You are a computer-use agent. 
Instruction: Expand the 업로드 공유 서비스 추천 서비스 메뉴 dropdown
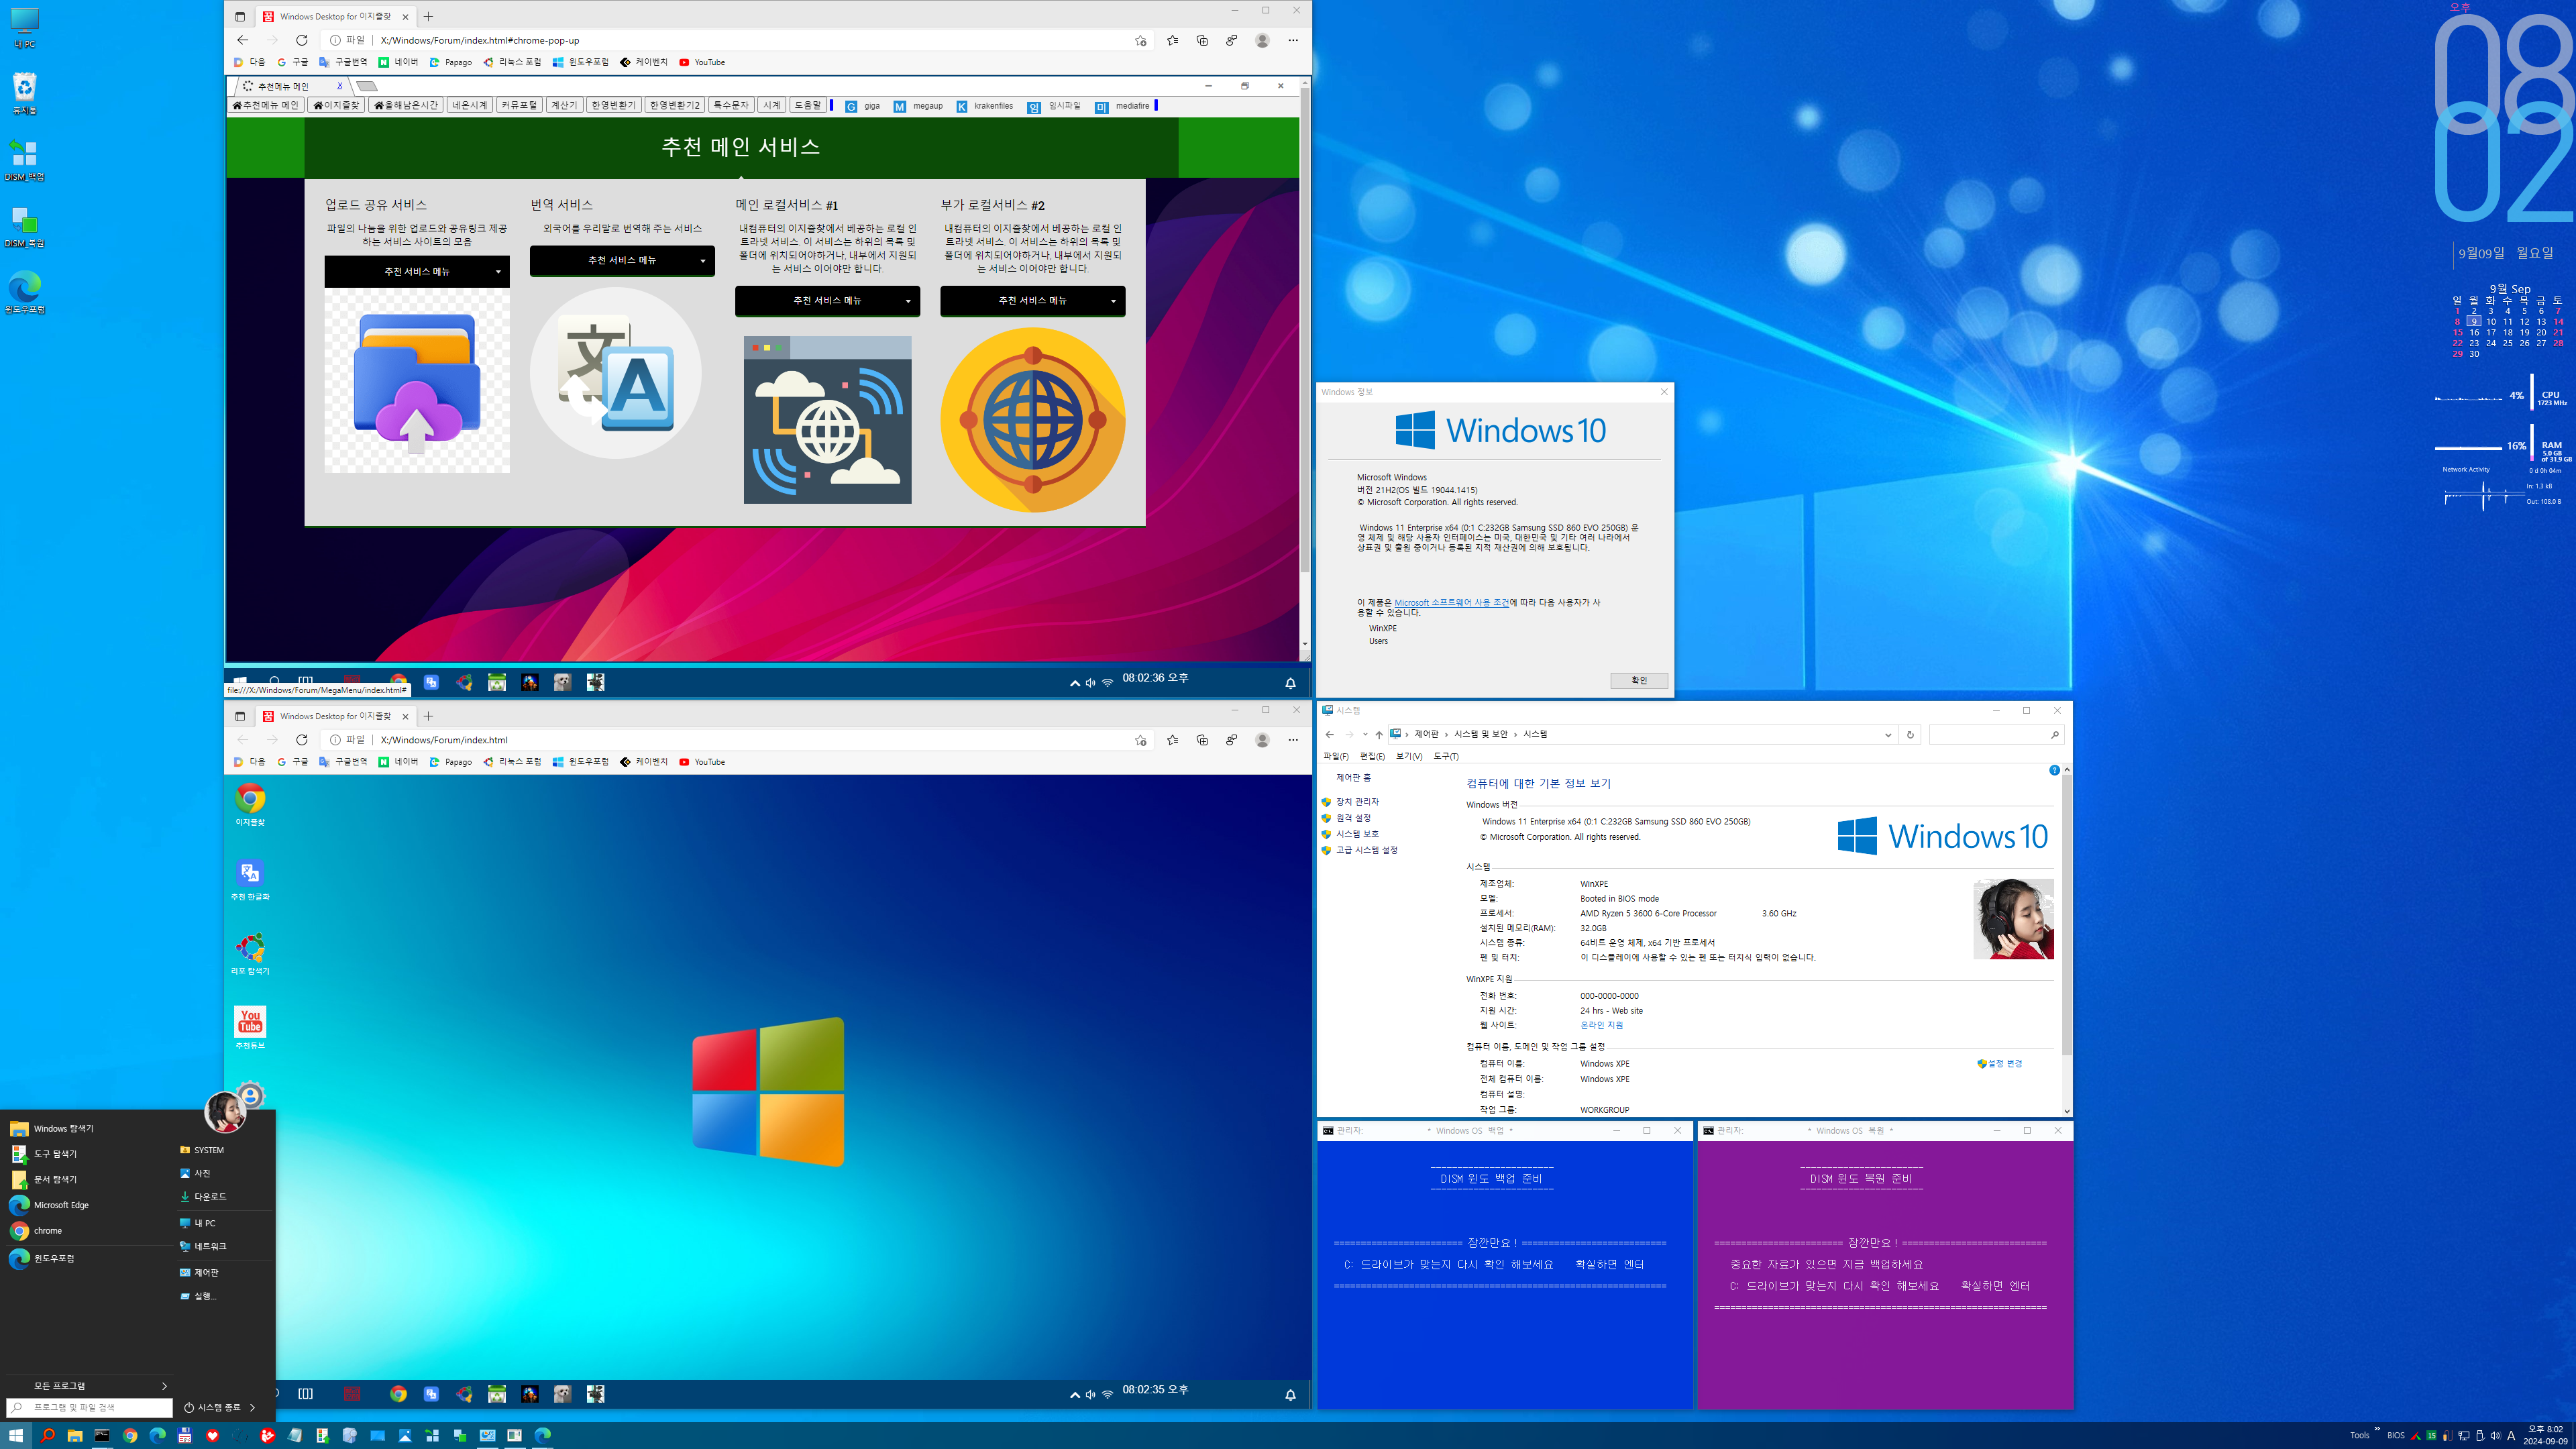point(417,271)
